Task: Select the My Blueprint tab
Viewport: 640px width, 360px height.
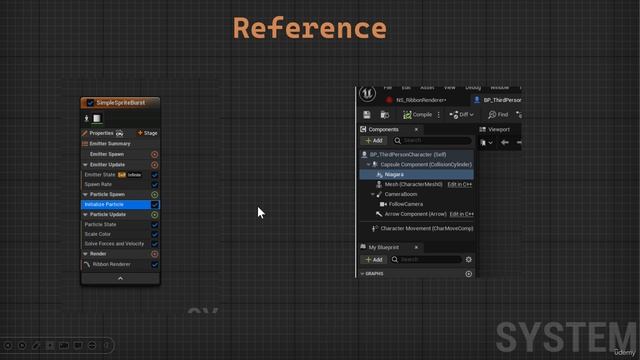Action: pyautogui.click(x=384, y=247)
